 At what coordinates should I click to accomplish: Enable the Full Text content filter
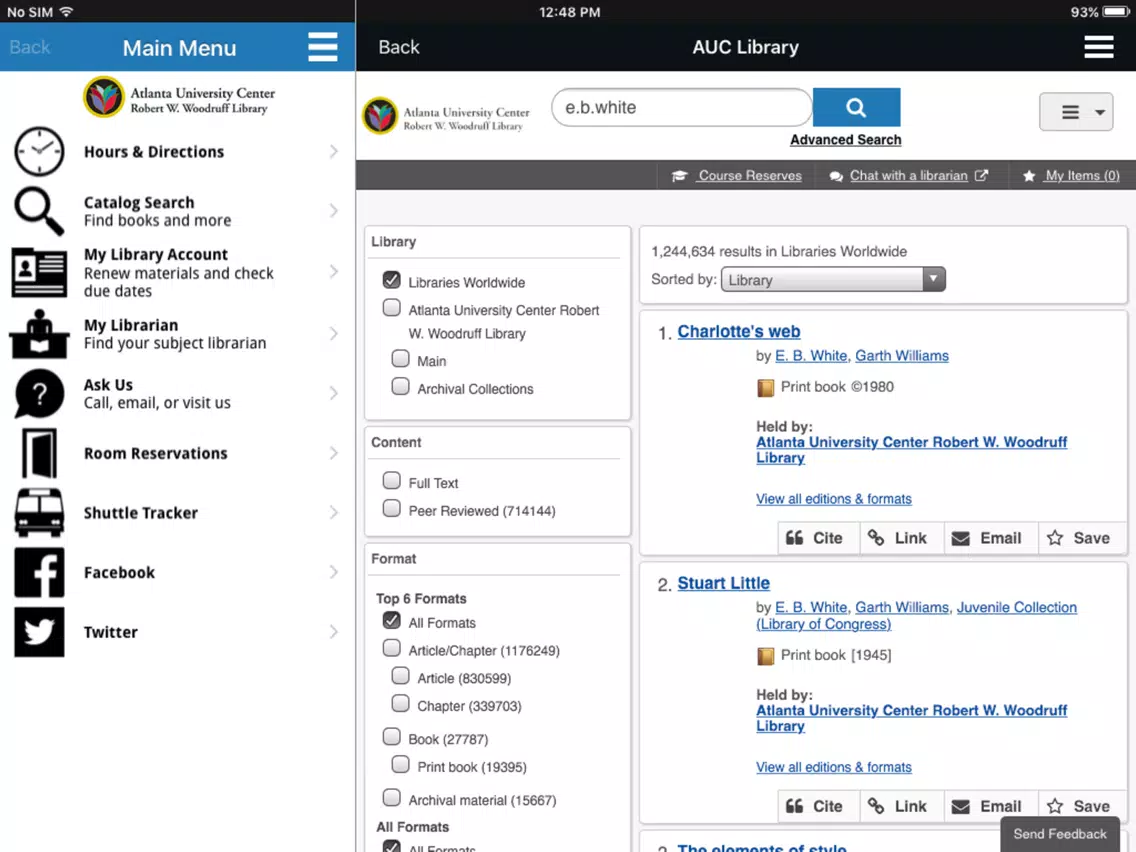click(391, 480)
